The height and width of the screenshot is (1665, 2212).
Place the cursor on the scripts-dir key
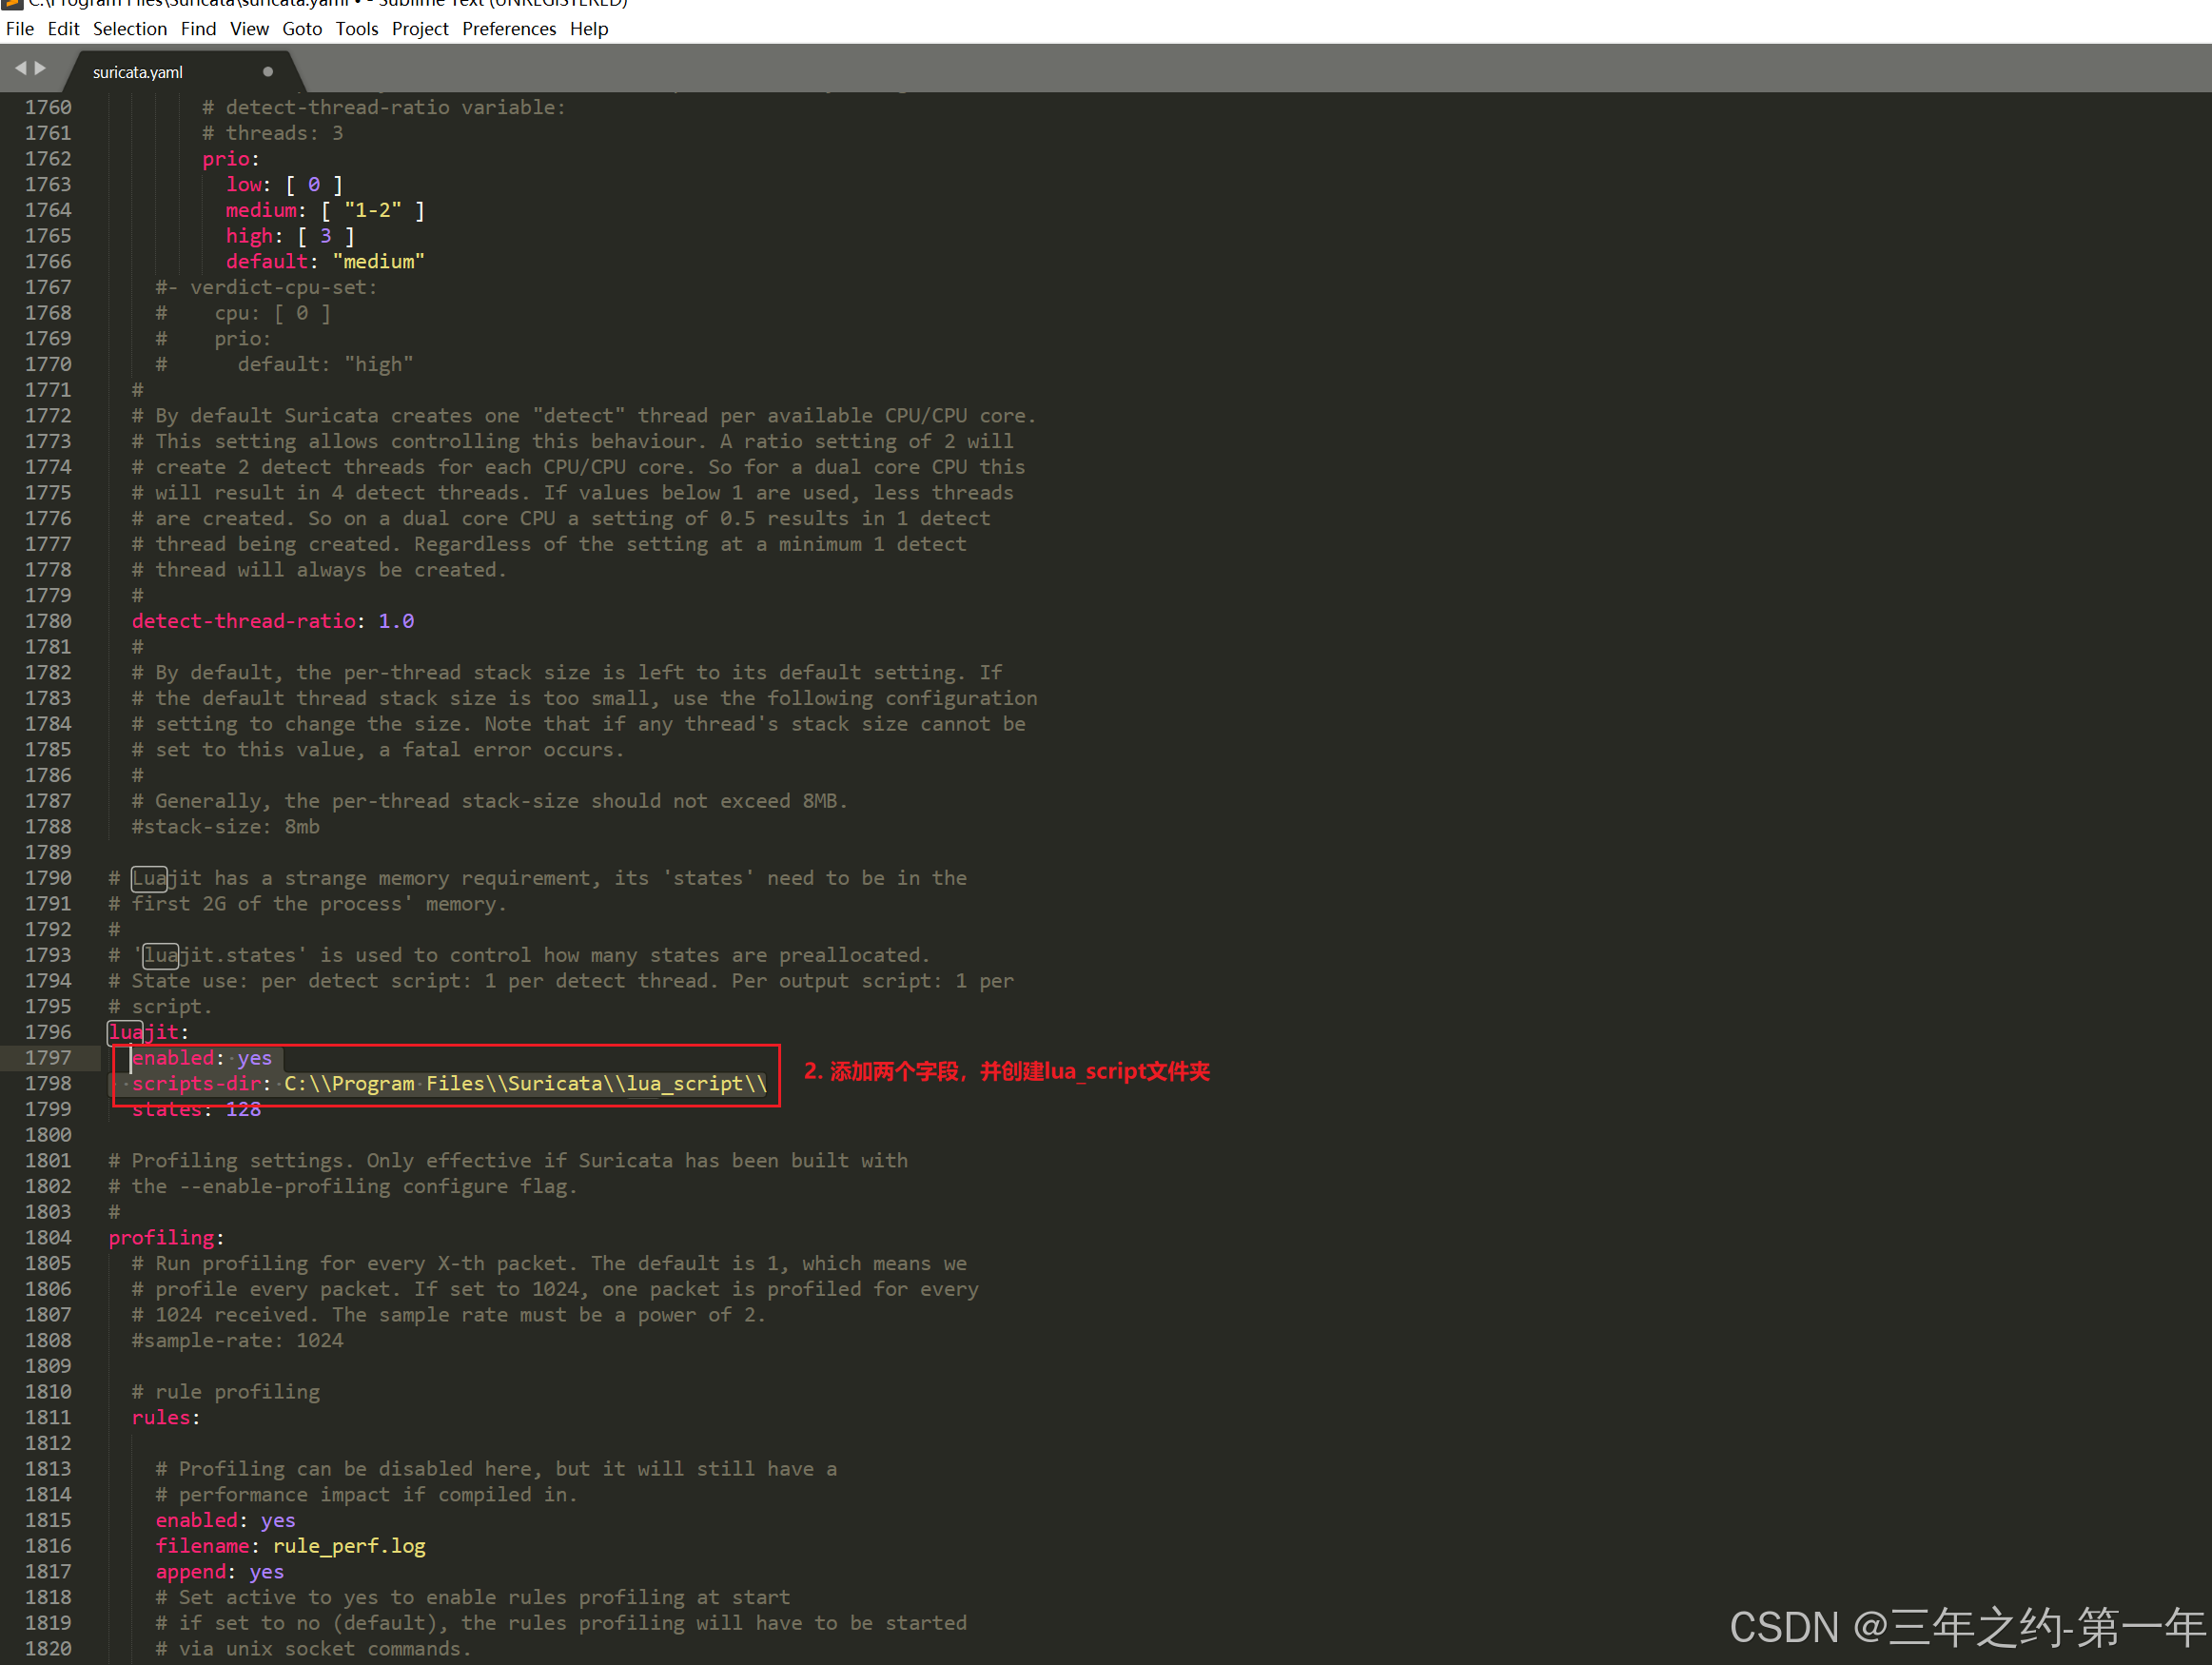[196, 1084]
